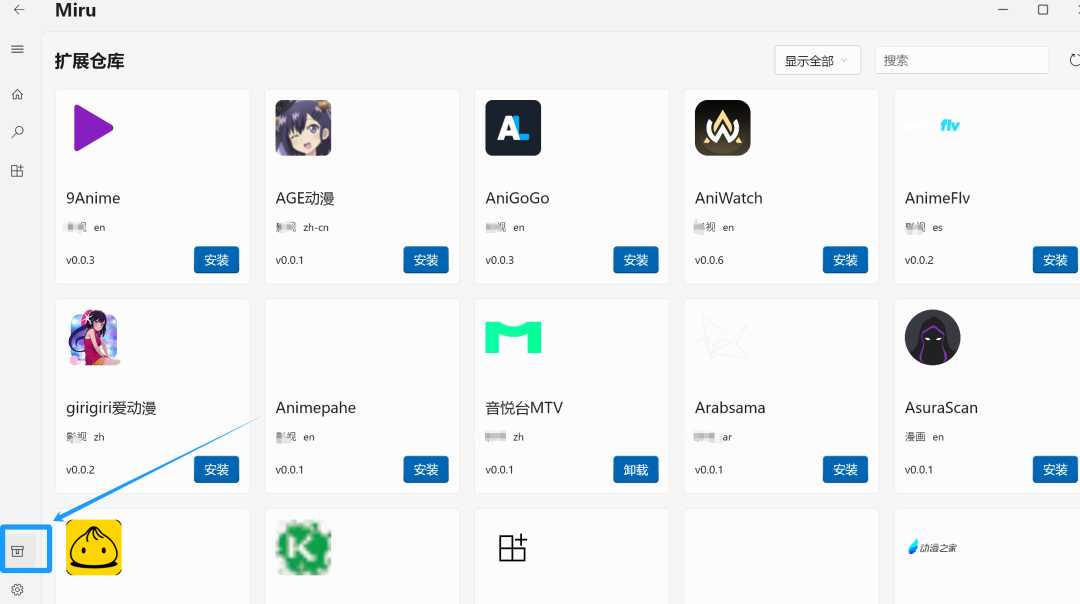Install the AsuraScan extension

point(1055,469)
